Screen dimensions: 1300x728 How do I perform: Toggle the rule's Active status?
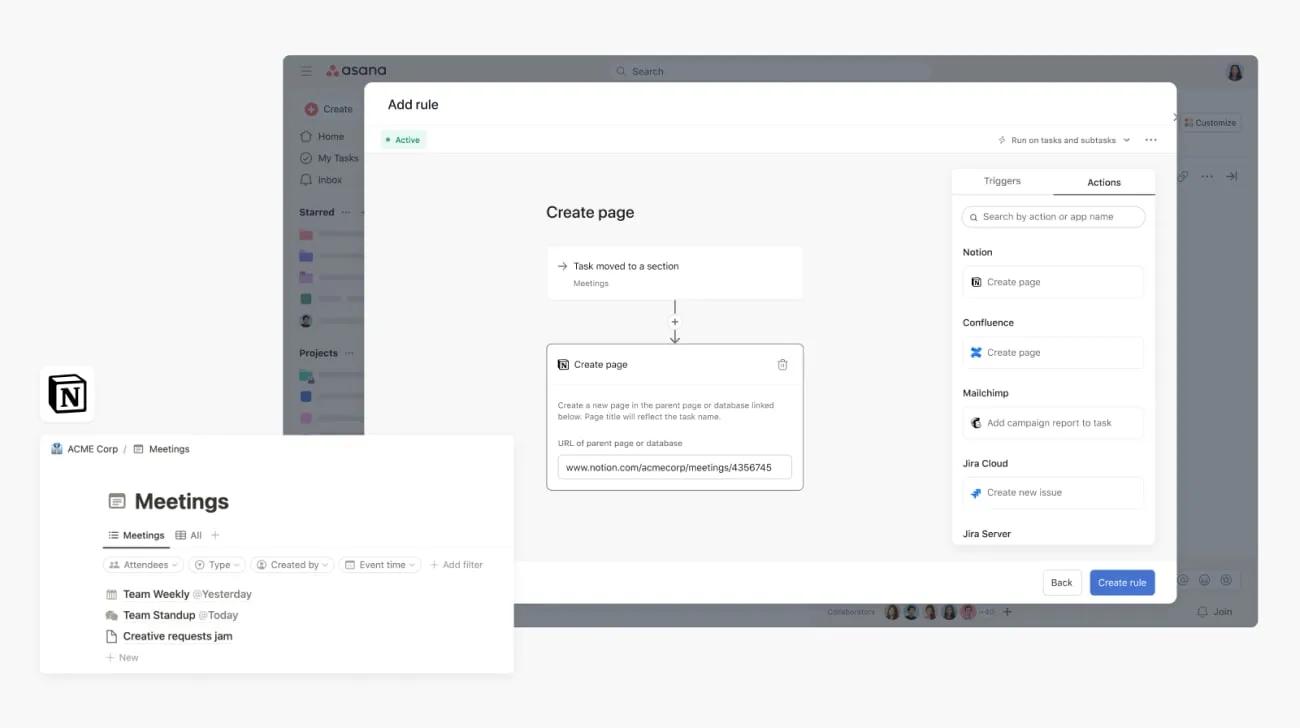pyautogui.click(x=401, y=139)
